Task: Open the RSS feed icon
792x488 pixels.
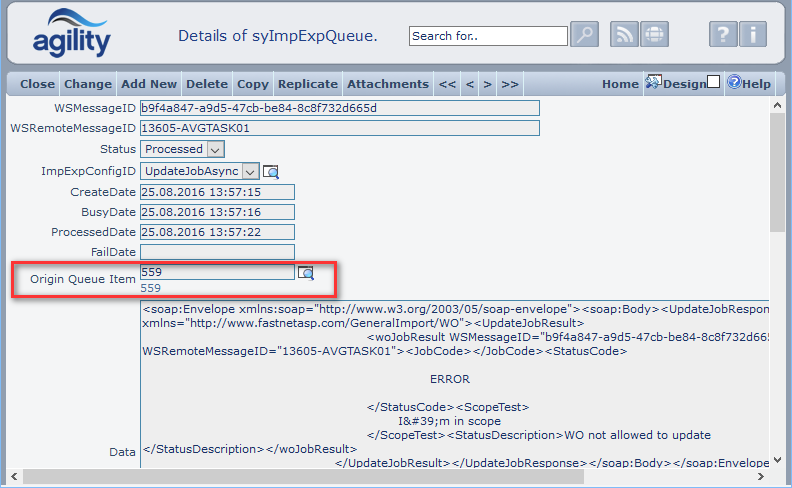Action: click(x=624, y=34)
